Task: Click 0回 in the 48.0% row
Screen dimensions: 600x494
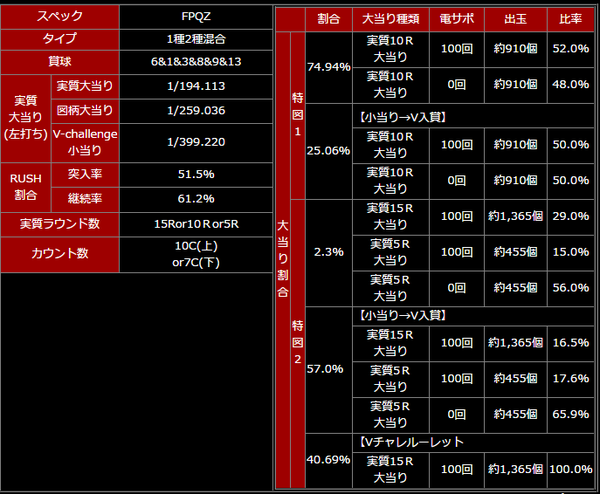Action: [x=457, y=85]
